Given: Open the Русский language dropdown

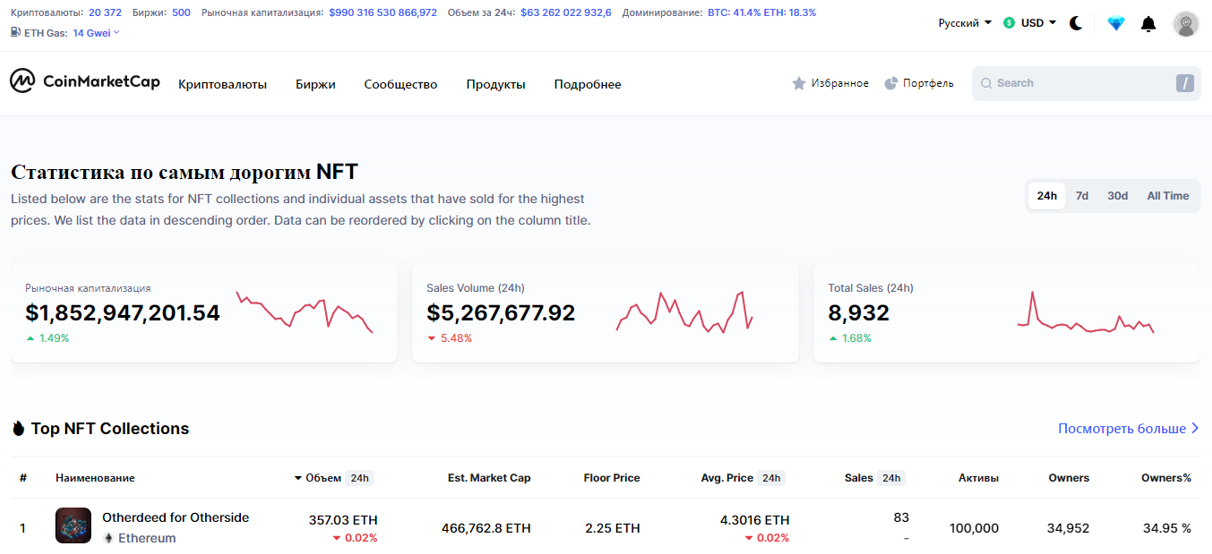Looking at the screenshot, I should point(965,23).
